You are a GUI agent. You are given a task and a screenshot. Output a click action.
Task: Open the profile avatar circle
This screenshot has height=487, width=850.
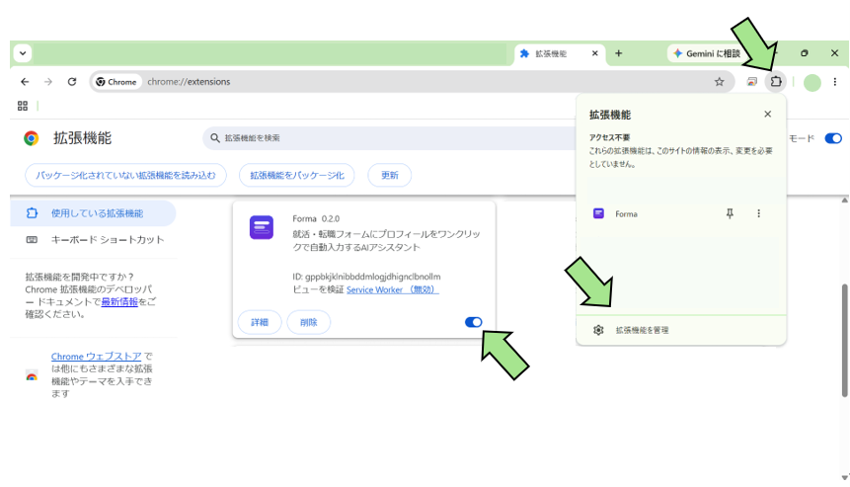[x=812, y=82]
